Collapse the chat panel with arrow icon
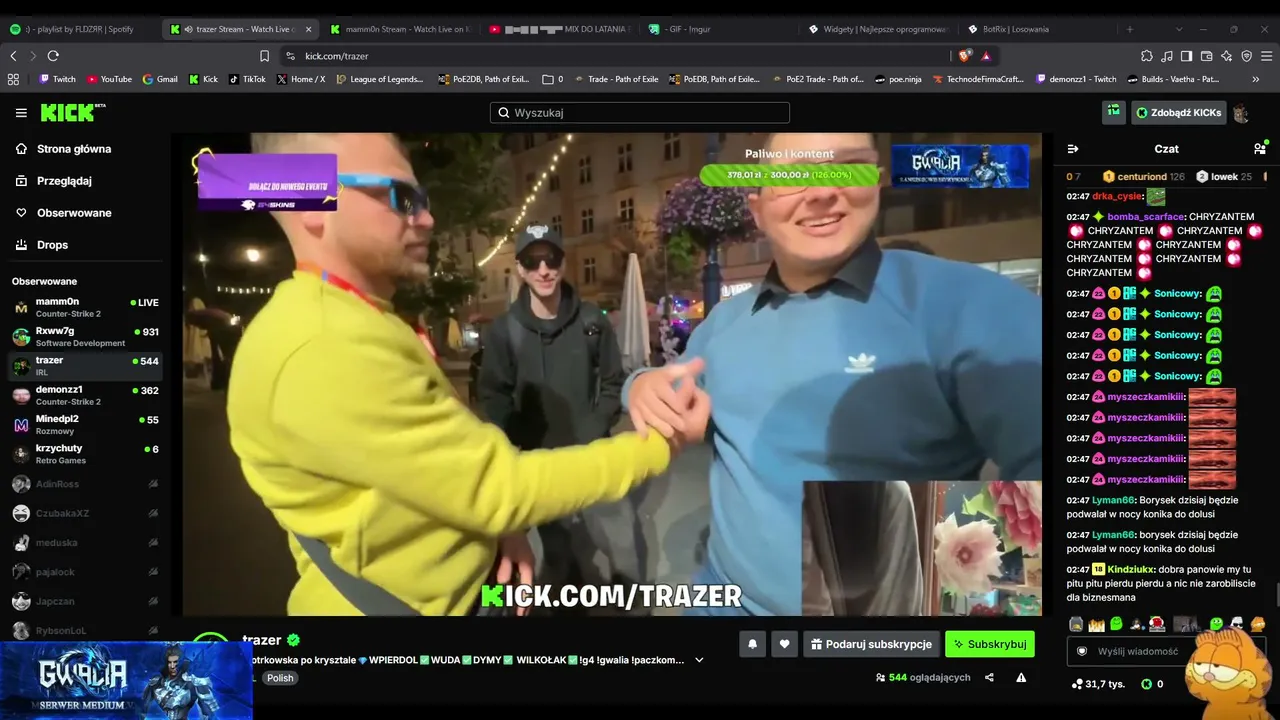 [x=1073, y=149]
